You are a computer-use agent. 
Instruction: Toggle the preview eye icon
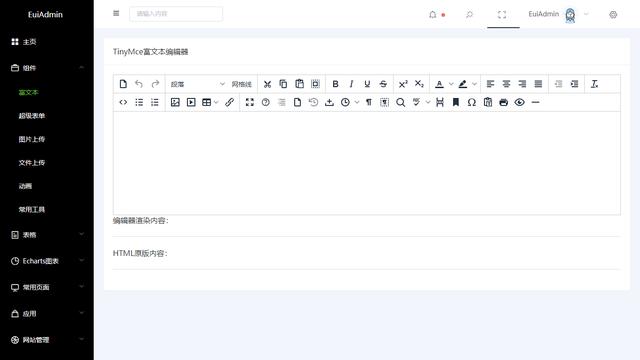[x=519, y=102]
